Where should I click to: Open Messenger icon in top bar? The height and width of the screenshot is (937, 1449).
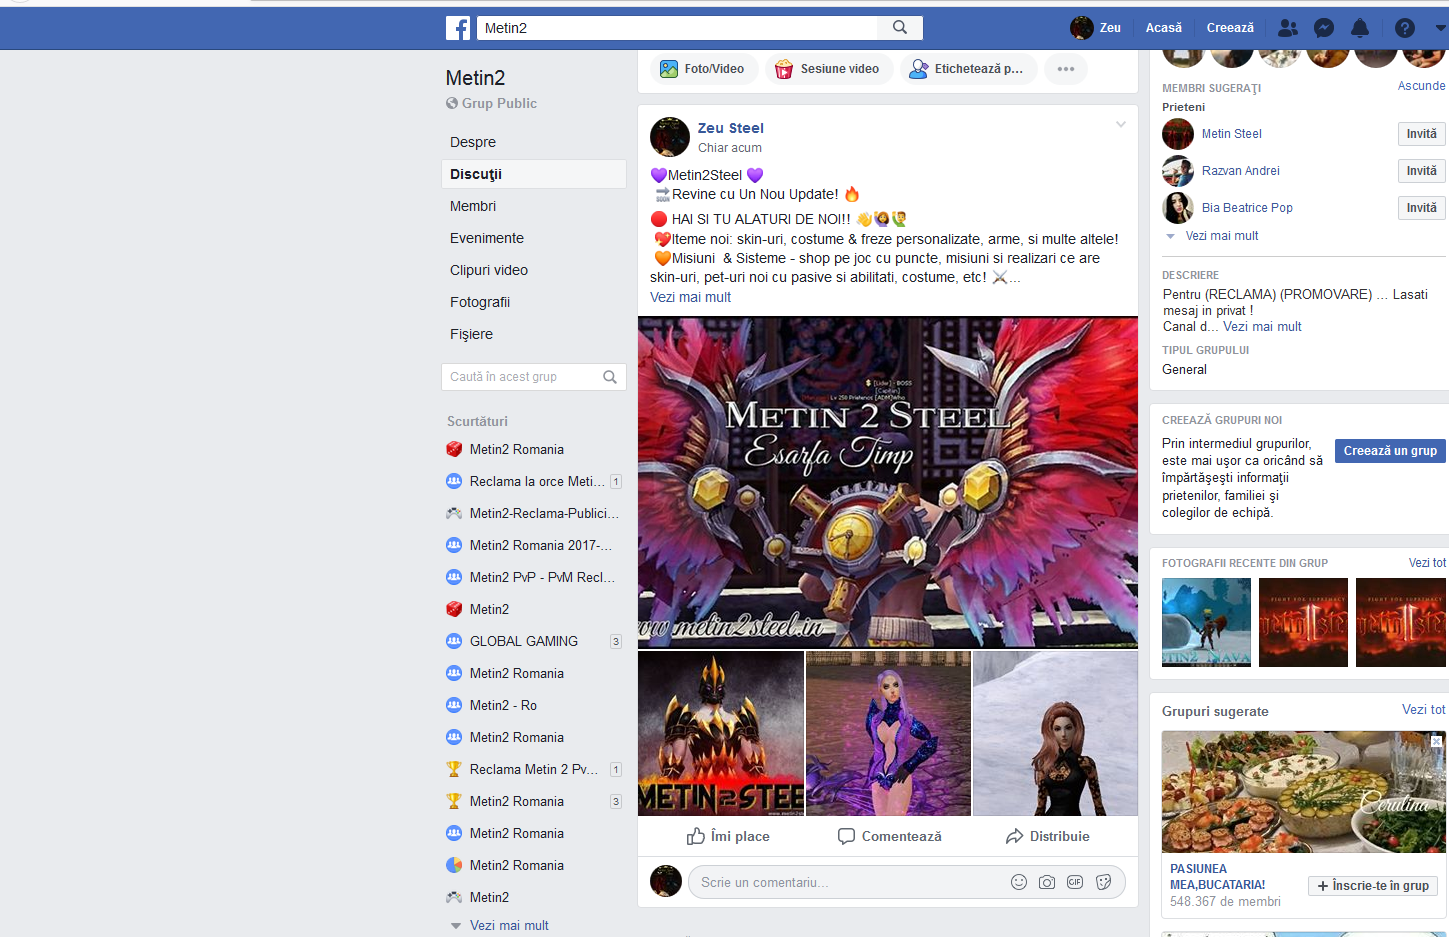pyautogui.click(x=1324, y=28)
